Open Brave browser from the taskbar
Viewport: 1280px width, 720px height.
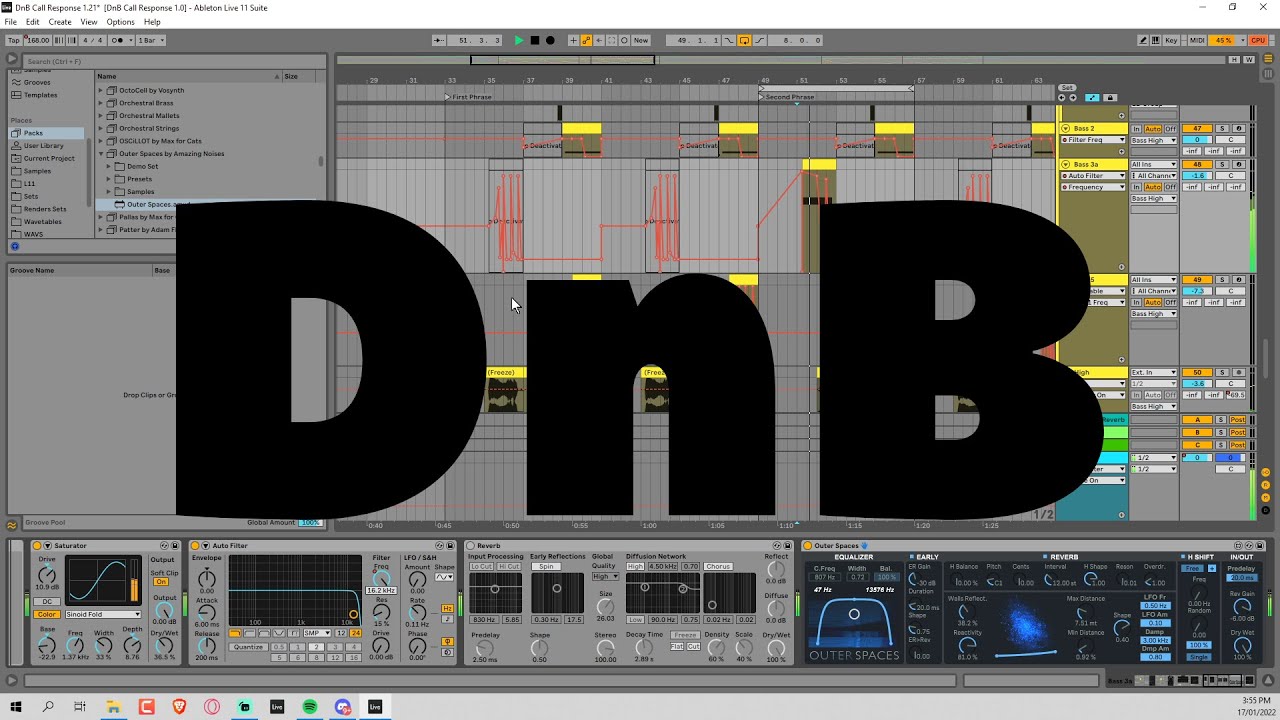179,707
